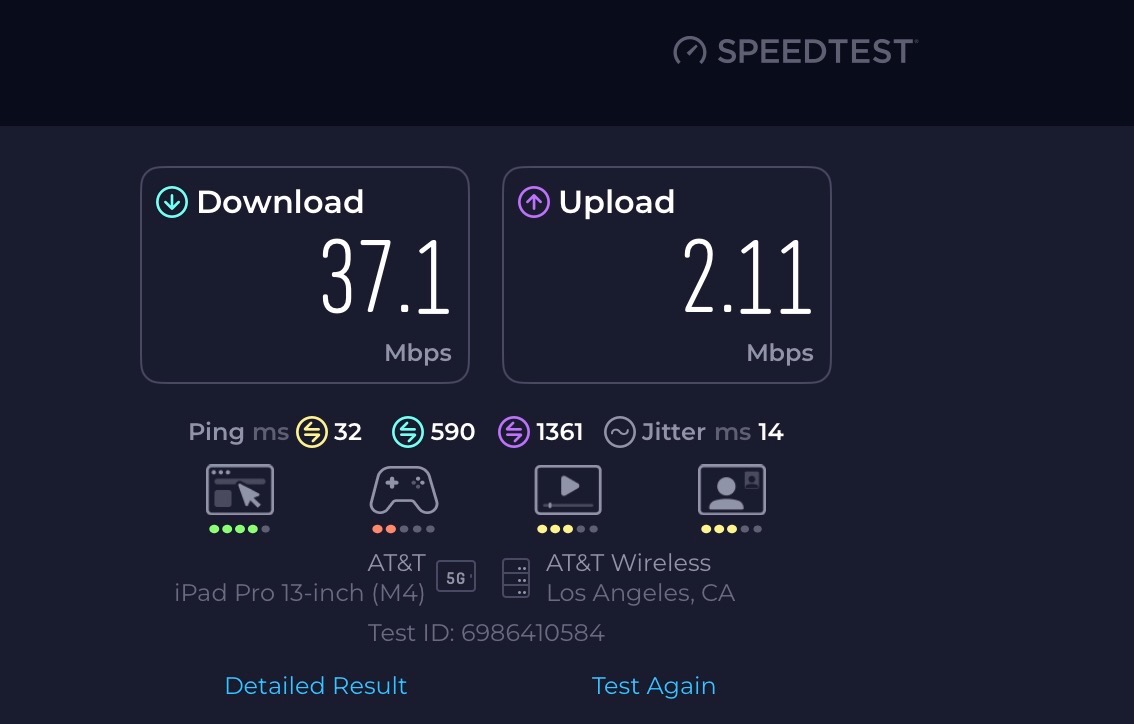Select the video streaming performance icon
This screenshot has width=1134, height=724.
tap(567, 489)
